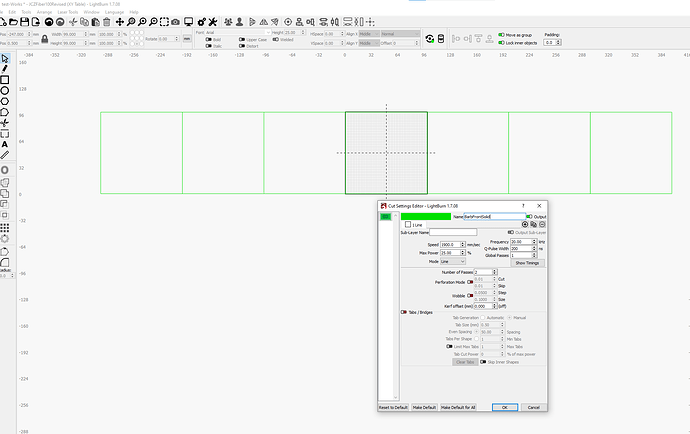Viewport: 690px width, 434px height.
Task: Open a file with the folder icon
Action: [14, 22]
